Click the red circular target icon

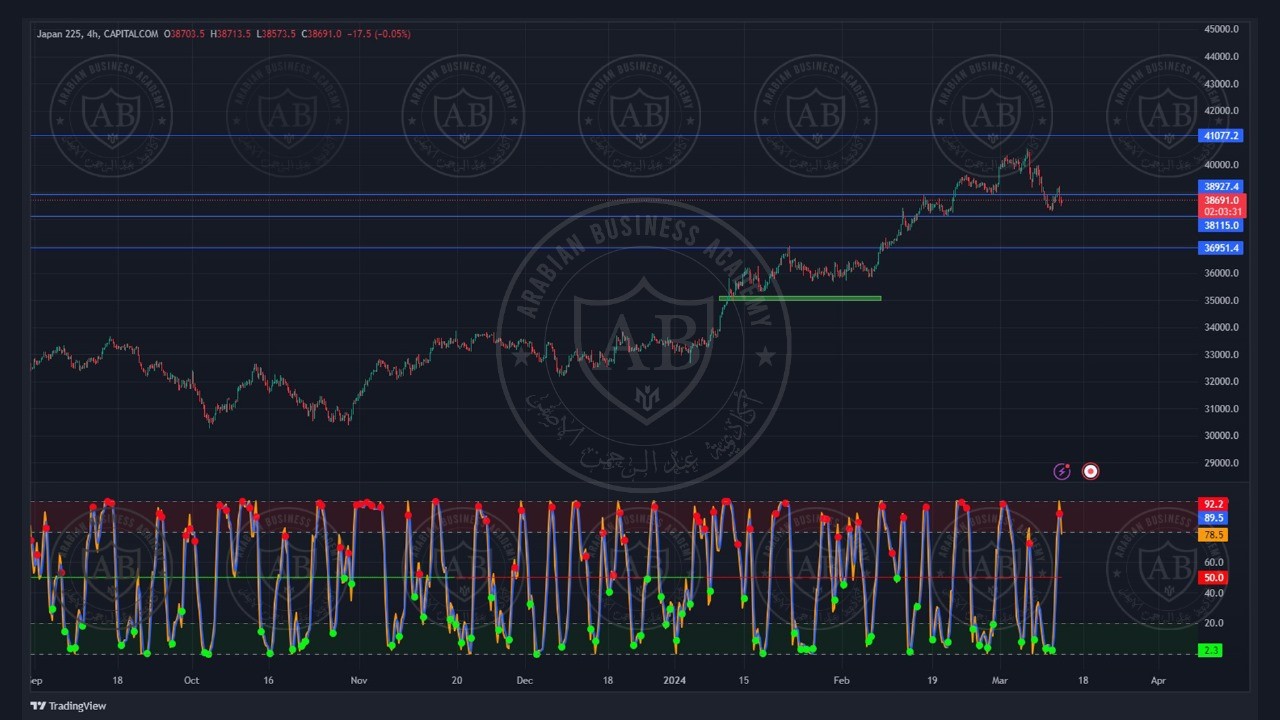pyautogui.click(x=1090, y=471)
